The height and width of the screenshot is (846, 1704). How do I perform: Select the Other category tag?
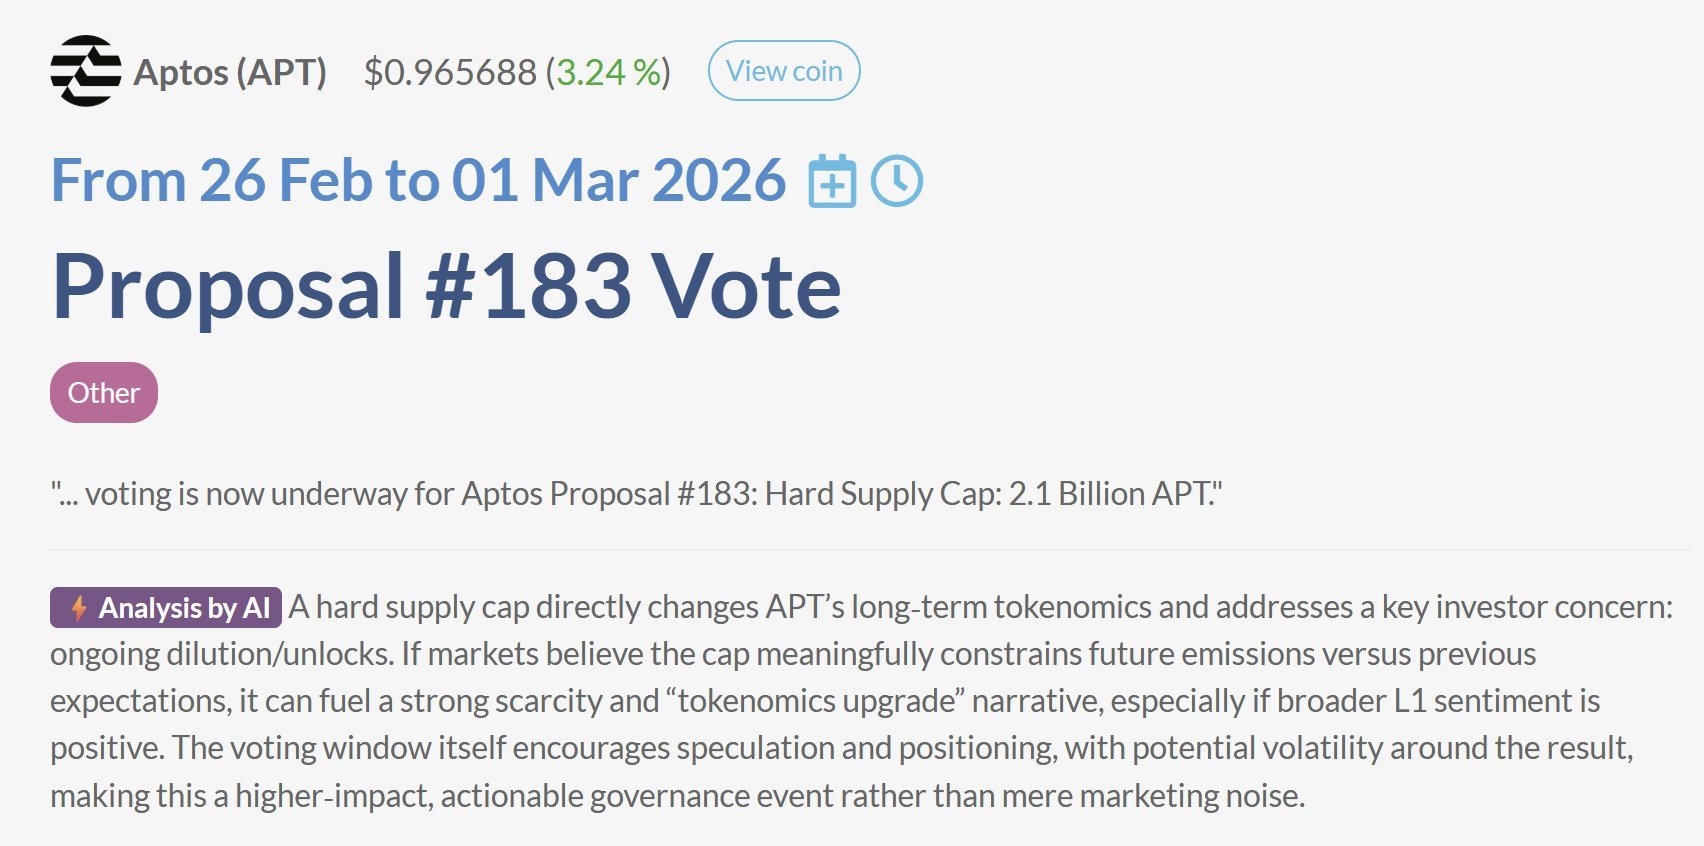point(104,393)
